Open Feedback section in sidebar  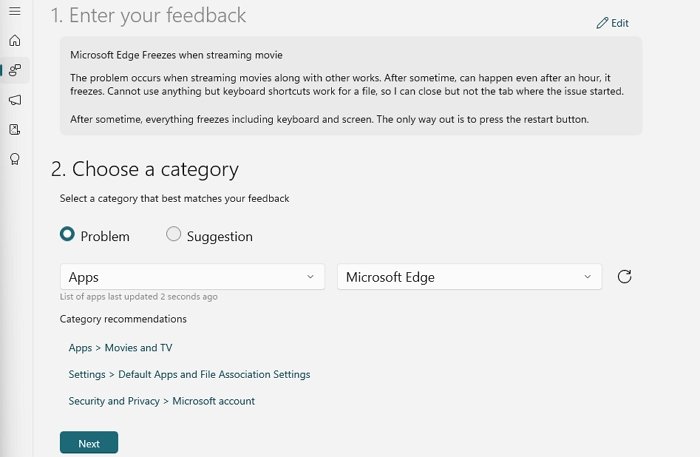coord(14,70)
